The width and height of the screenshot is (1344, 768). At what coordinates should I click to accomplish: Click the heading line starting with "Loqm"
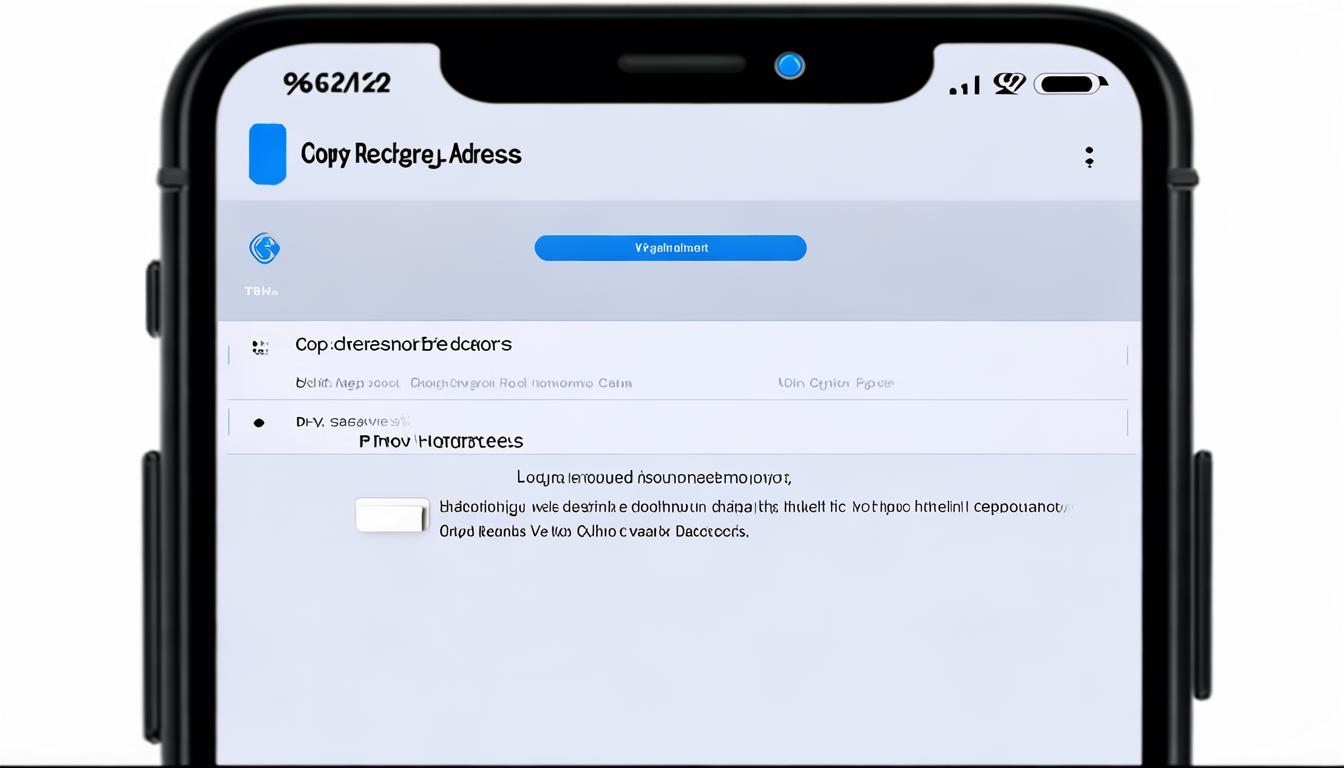[x=654, y=478]
